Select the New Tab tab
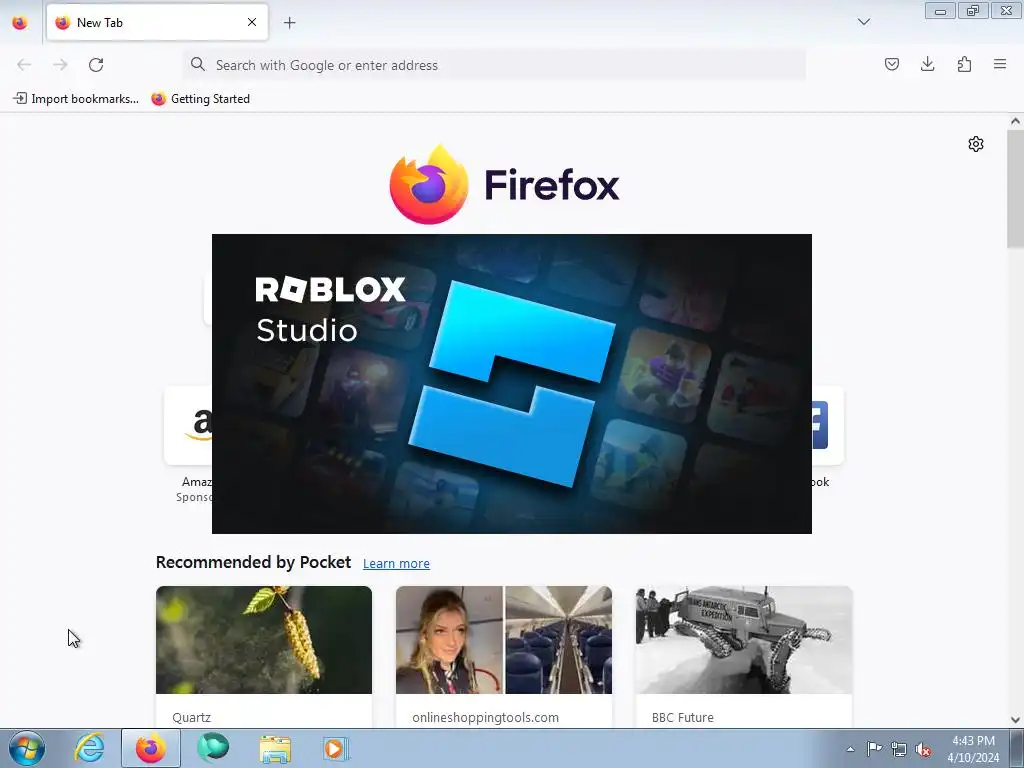 (x=157, y=23)
